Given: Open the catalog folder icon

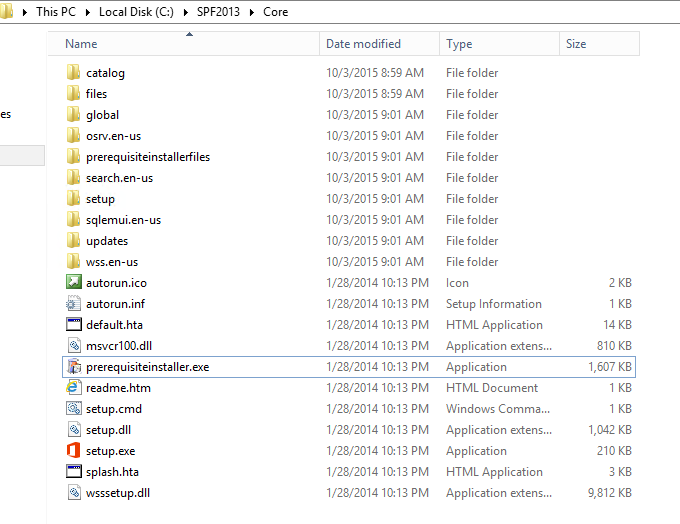Looking at the screenshot, I should point(73,72).
